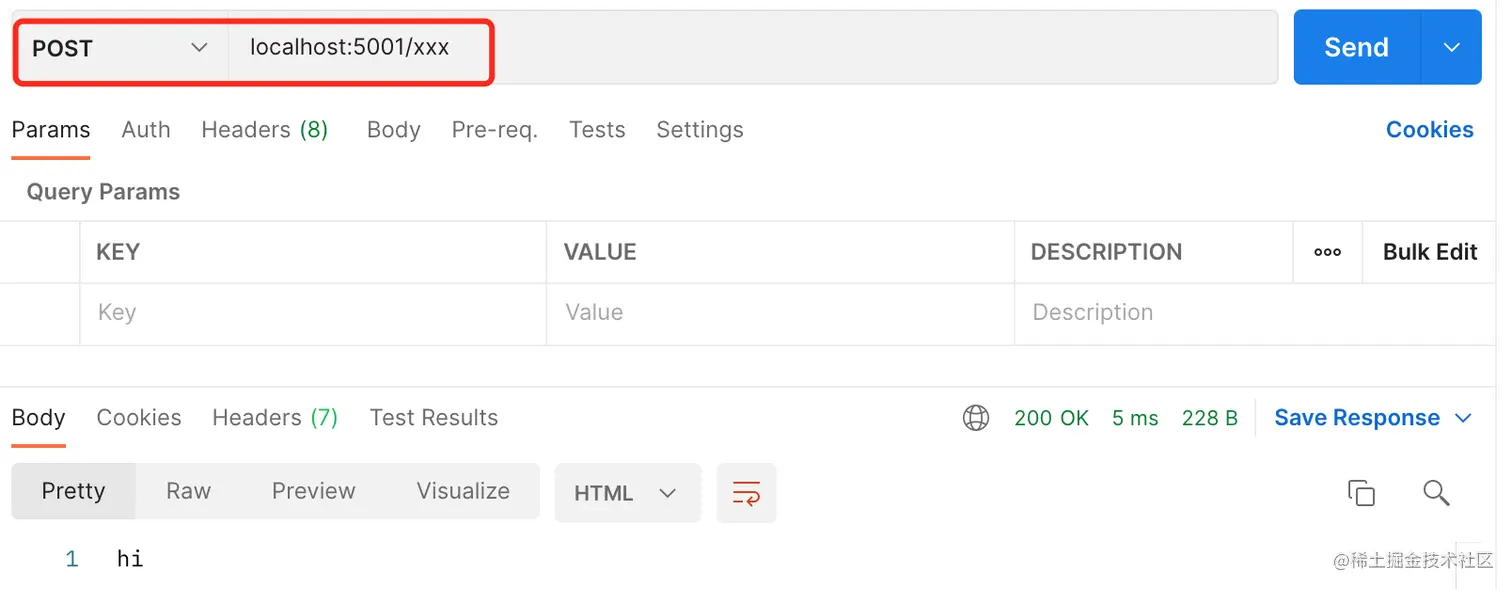Click the globe network information icon
The image size is (1512, 589).
[x=976, y=418]
